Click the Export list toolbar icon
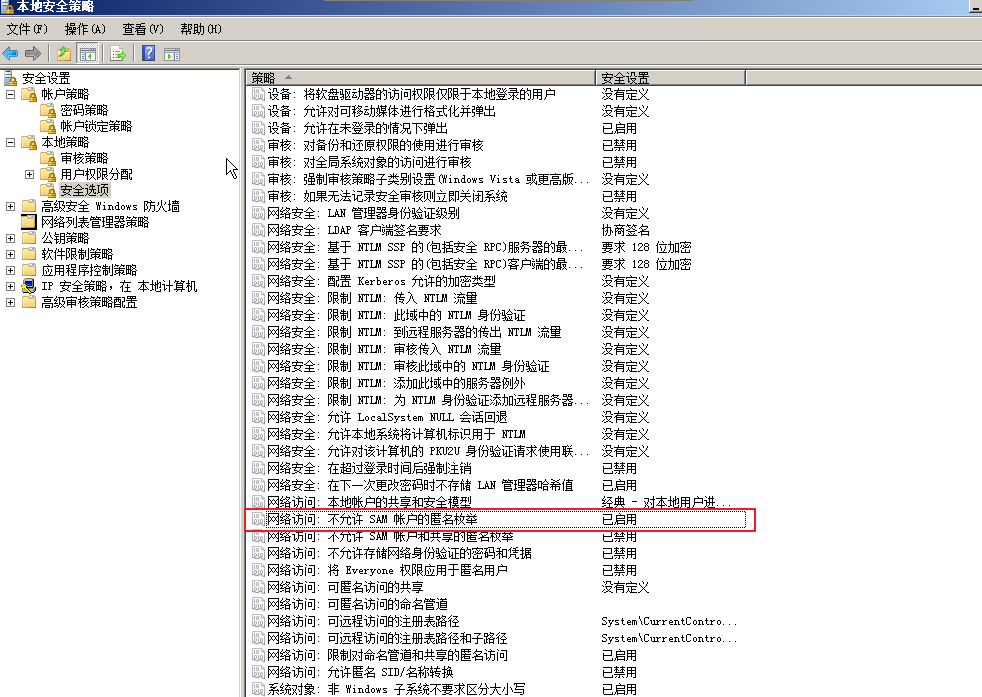982x697 pixels. tap(118, 54)
